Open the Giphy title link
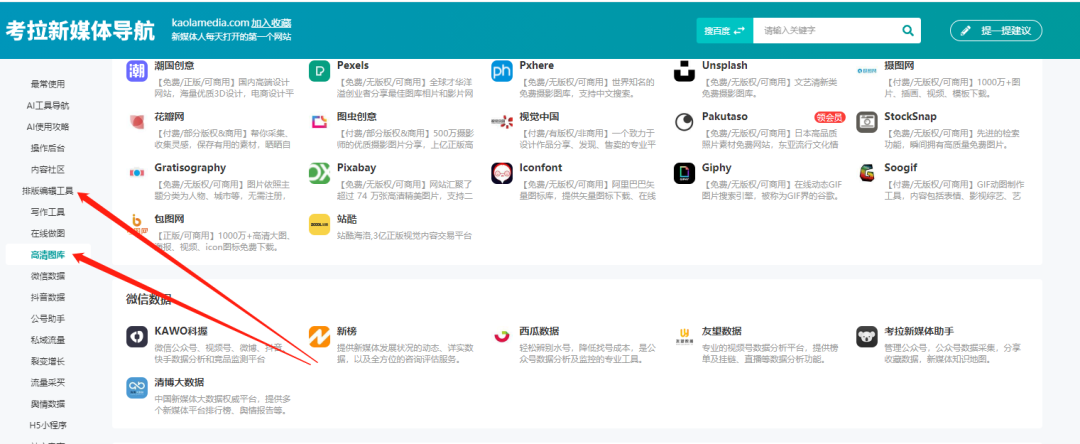The width and height of the screenshot is (1080, 444). [x=716, y=167]
